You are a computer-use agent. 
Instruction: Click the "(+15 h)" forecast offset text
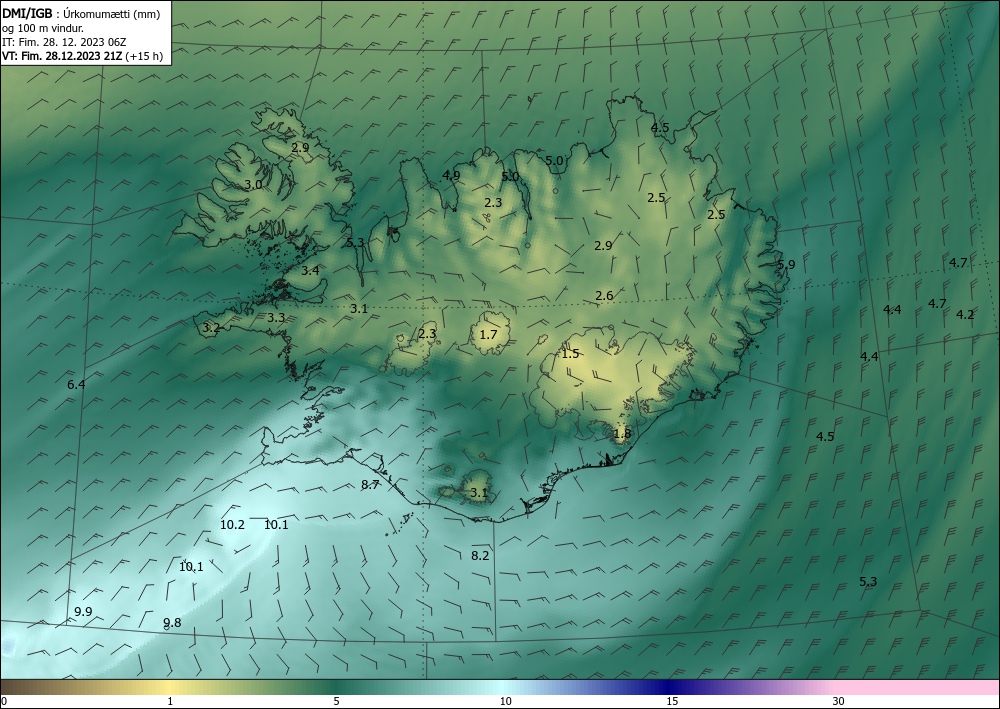point(144,56)
